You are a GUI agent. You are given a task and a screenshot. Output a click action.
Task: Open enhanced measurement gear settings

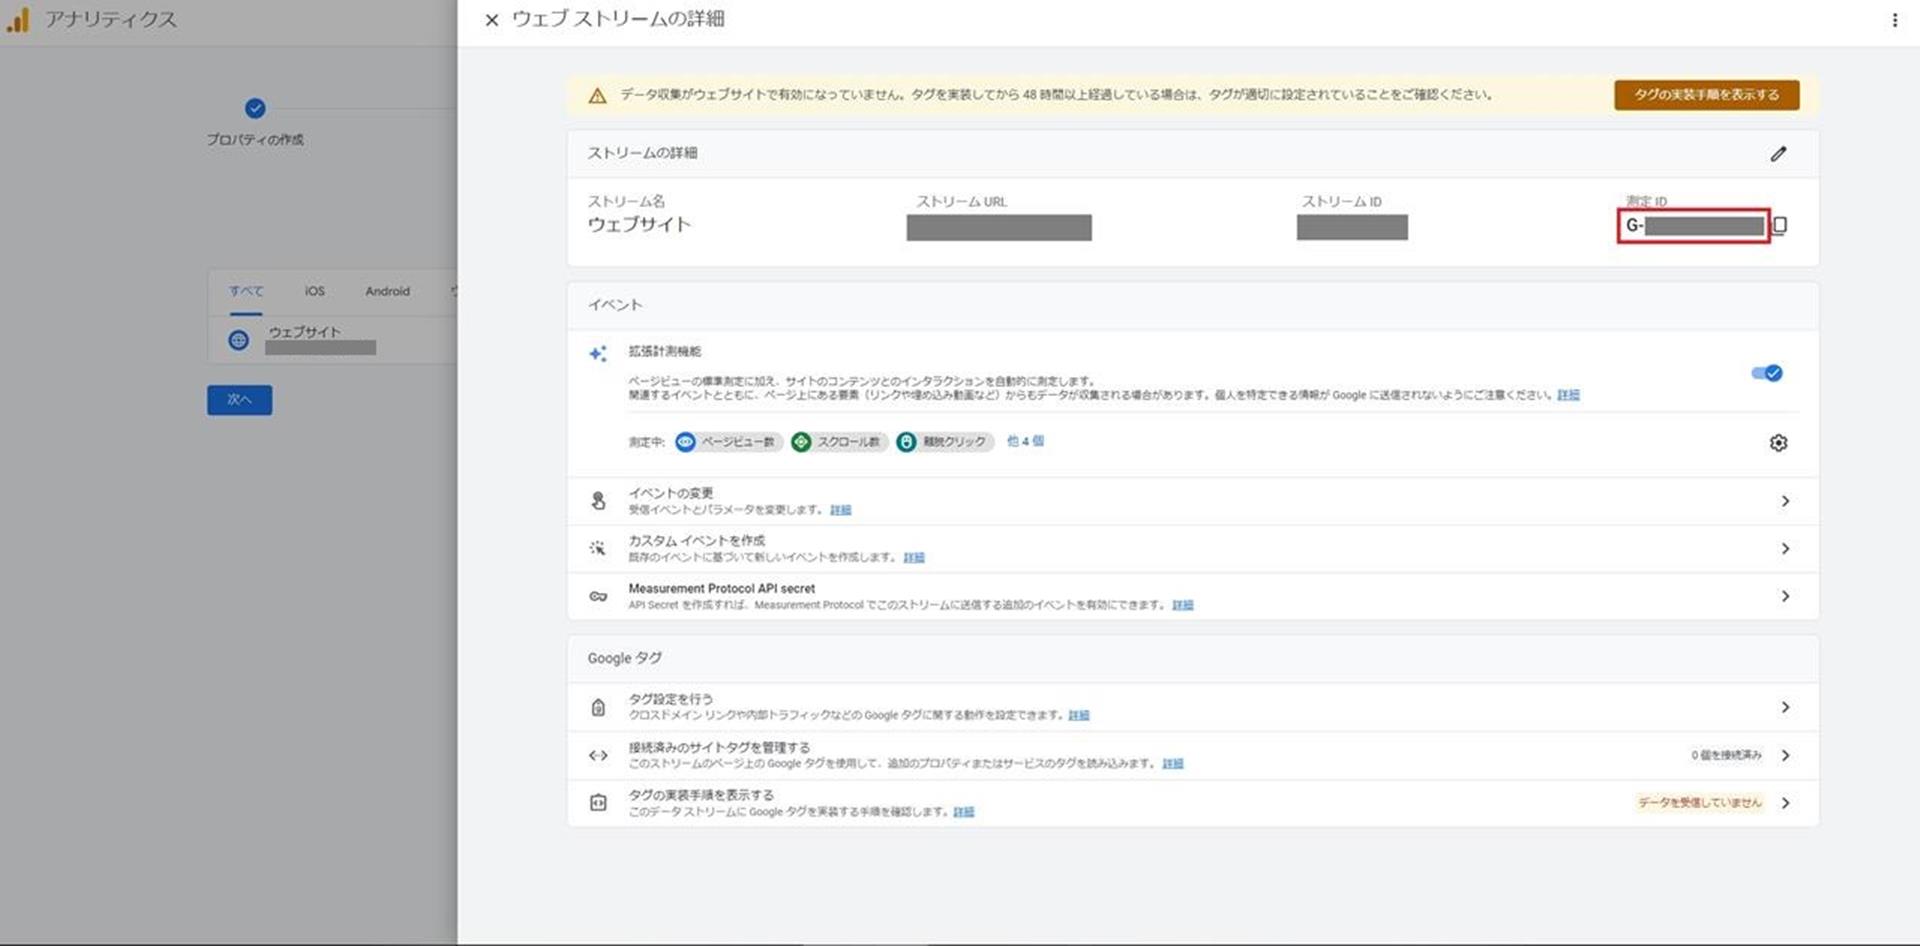pos(1778,443)
